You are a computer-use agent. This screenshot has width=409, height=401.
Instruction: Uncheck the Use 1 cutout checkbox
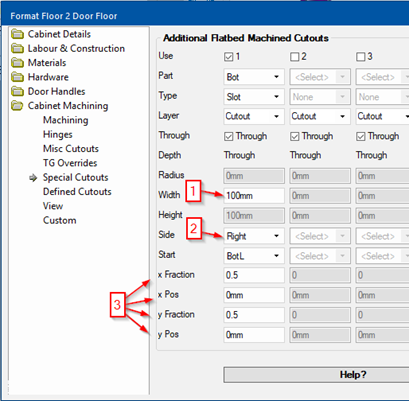[228, 57]
